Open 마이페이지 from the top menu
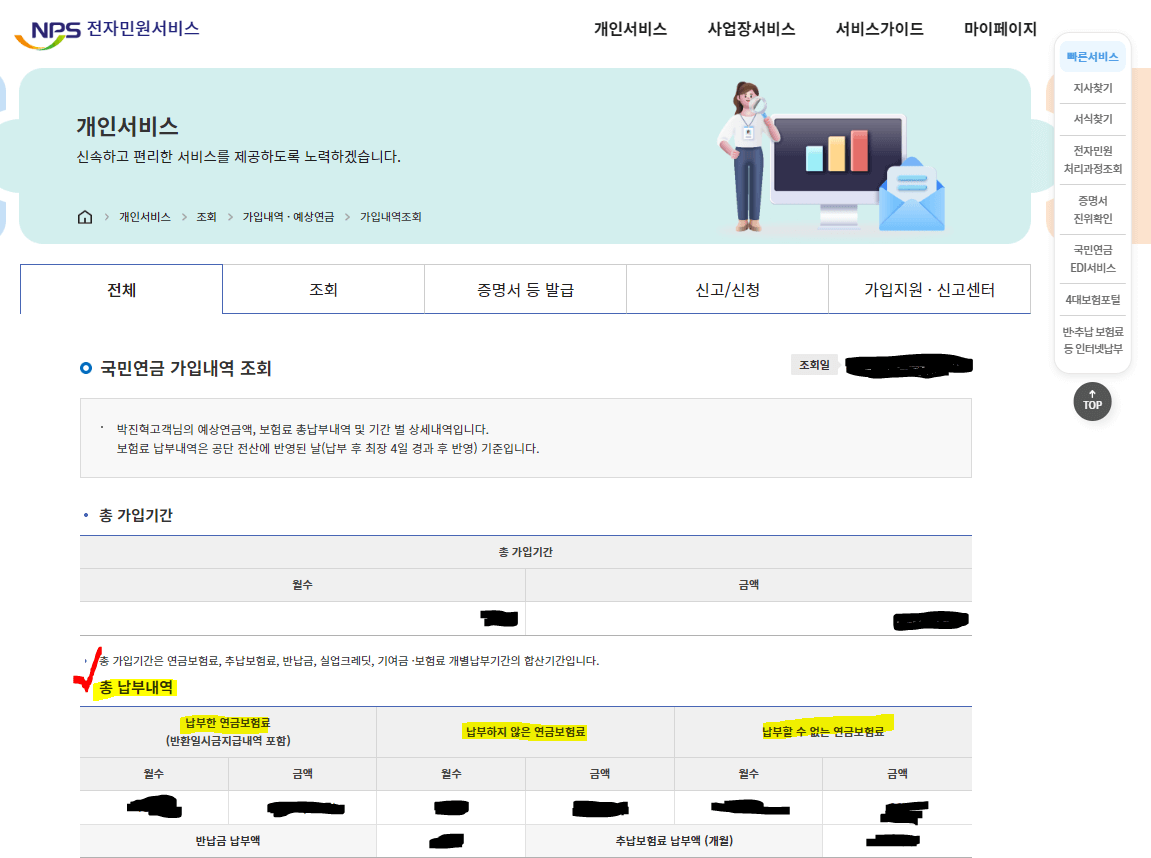 click(x=1002, y=29)
